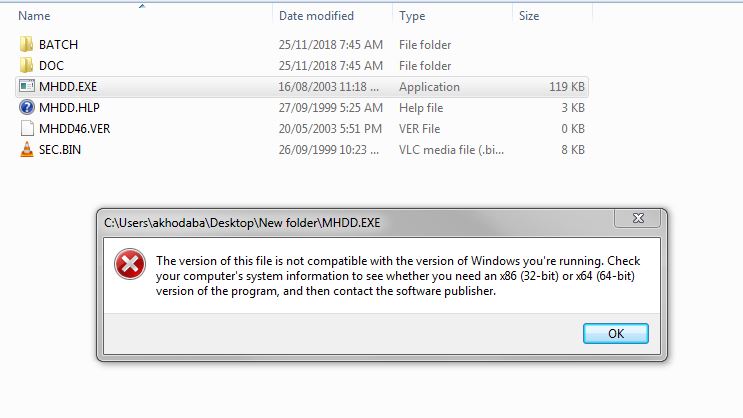Click the sort arrow above Name column
743x418 pixels.
142,6
